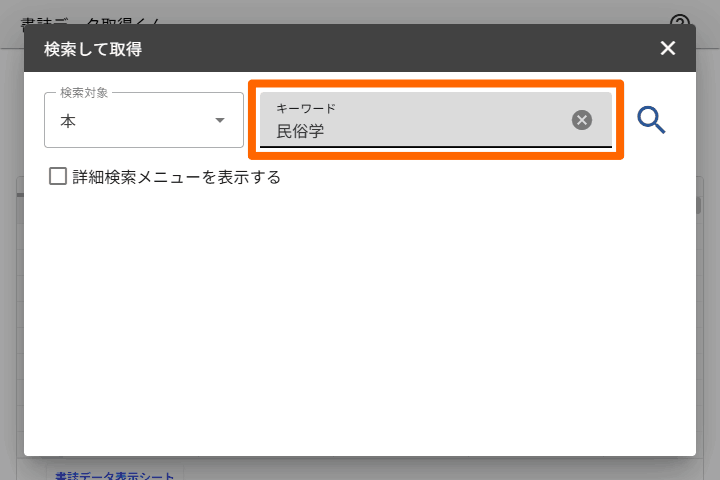Viewport: 720px width, 480px height.
Task: Select the 本 value in the search target box
Action: pyautogui.click(x=68, y=122)
